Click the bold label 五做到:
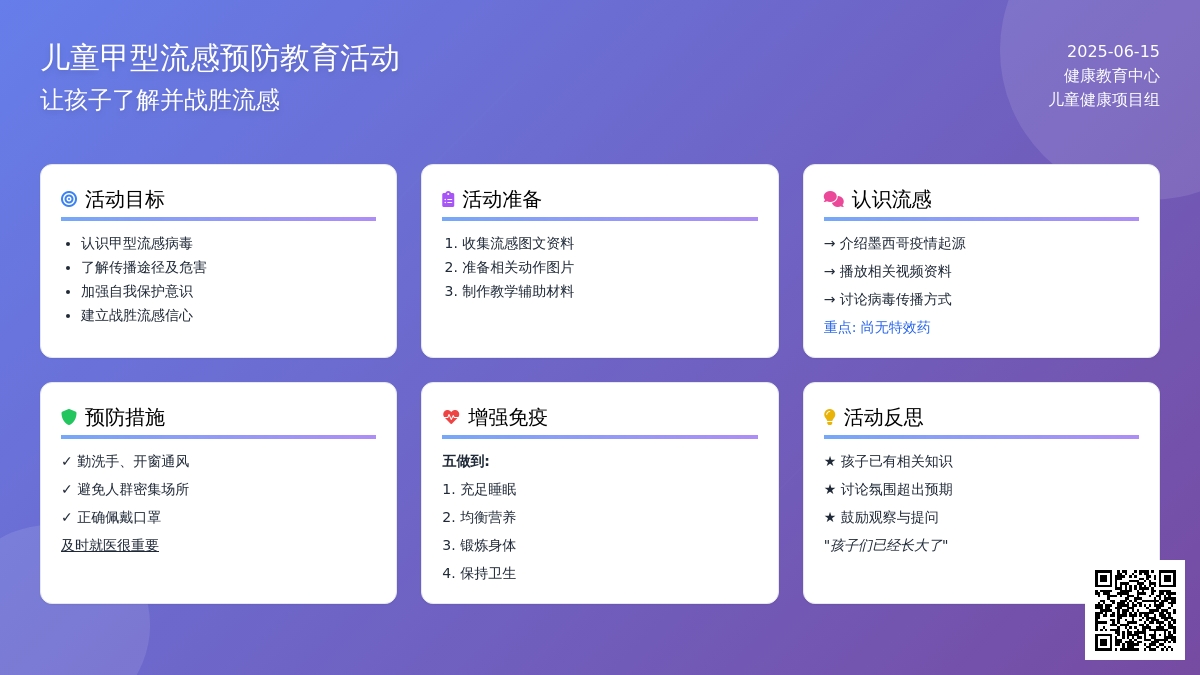The height and width of the screenshot is (675, 1200). [x=466, y=461]
